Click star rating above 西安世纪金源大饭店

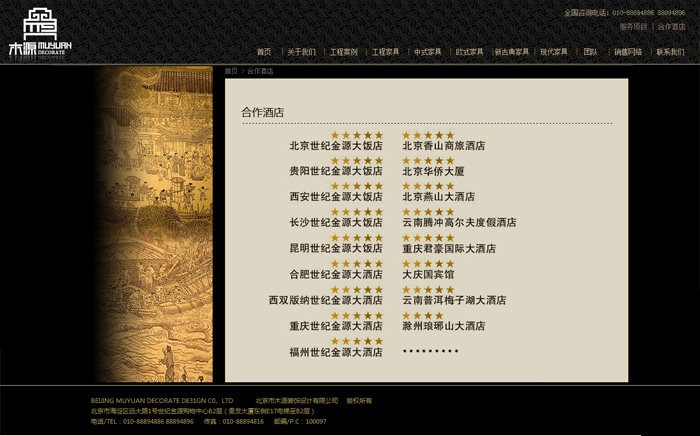point(357,186)
